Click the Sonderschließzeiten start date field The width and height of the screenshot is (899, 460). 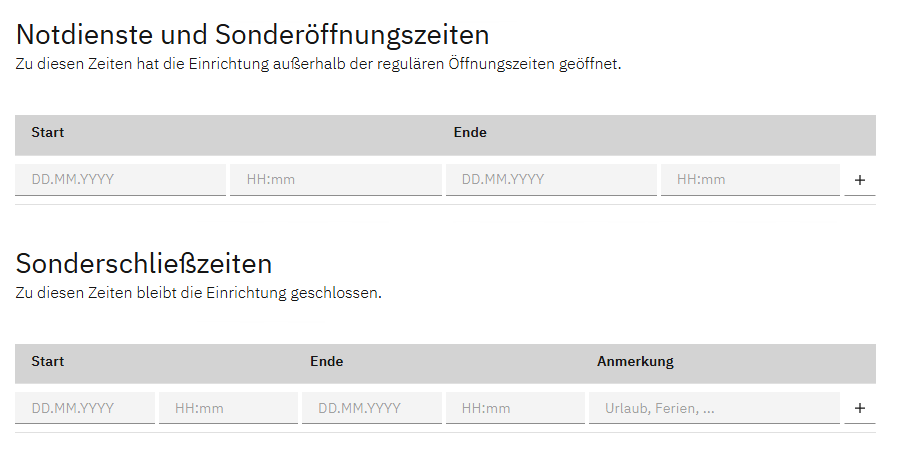(85, 408)
